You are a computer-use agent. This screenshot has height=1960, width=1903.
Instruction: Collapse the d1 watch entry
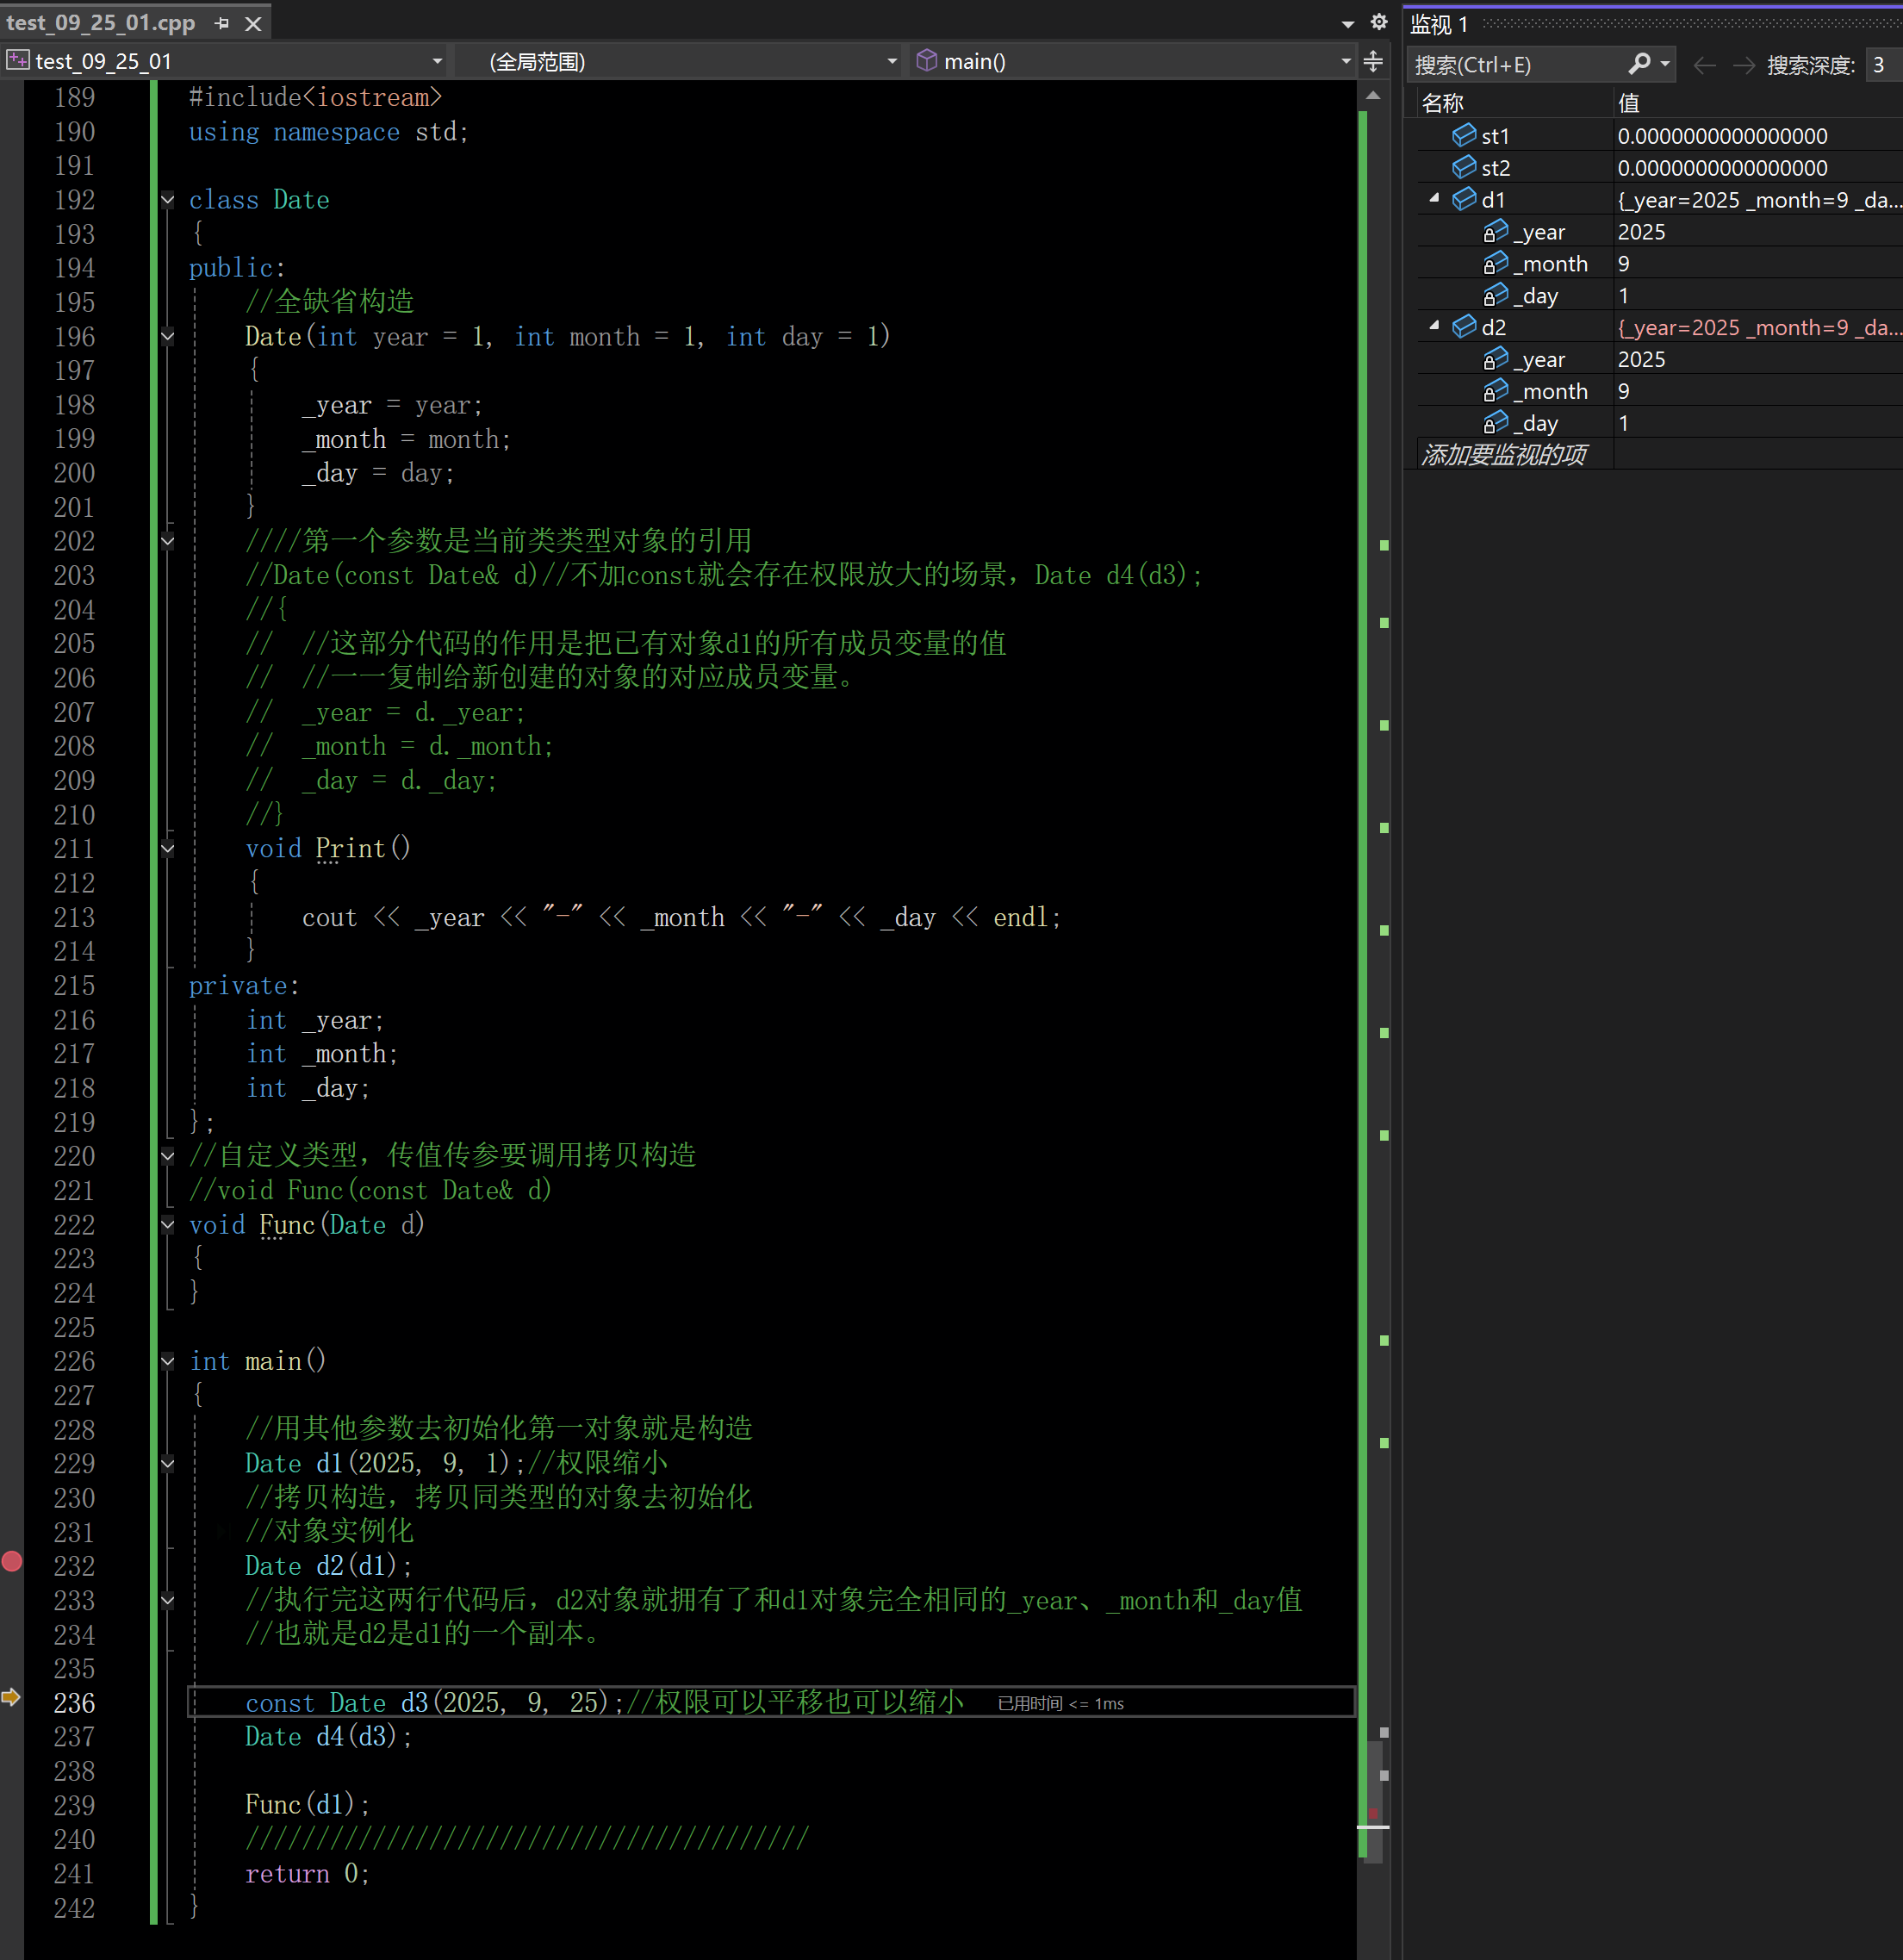(x=1435, y=198)
